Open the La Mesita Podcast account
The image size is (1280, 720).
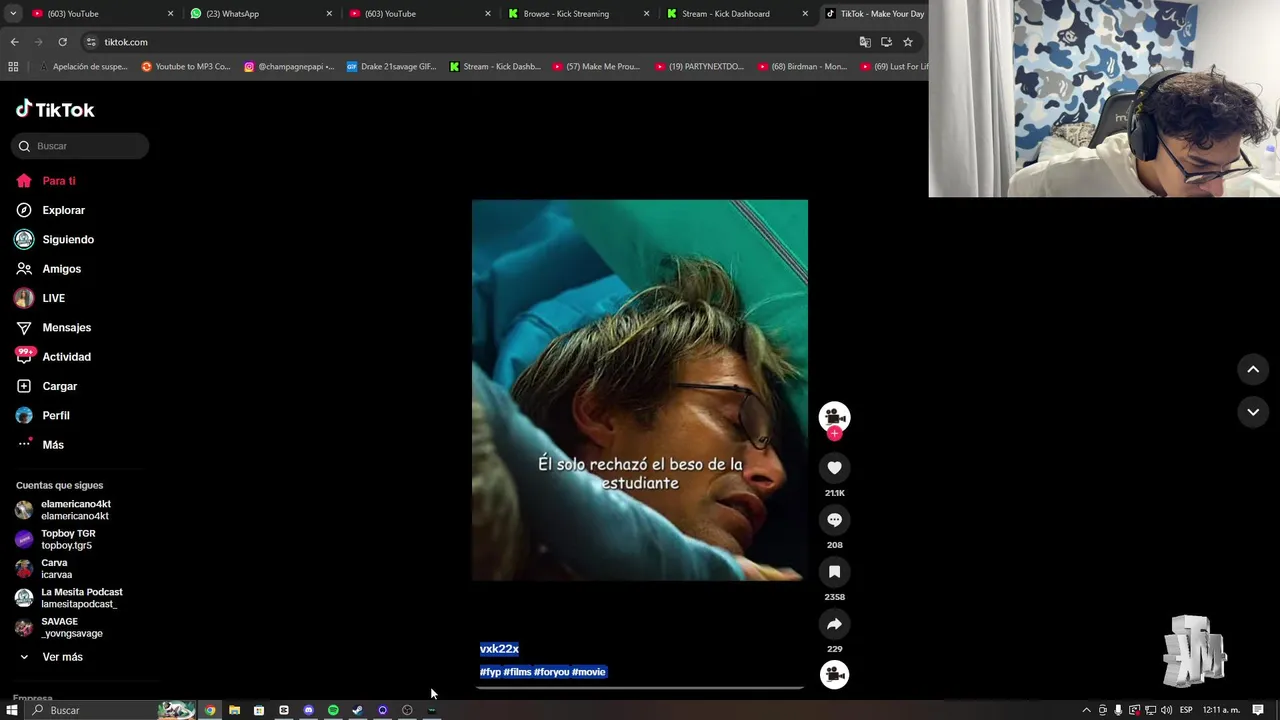point(81,598)
